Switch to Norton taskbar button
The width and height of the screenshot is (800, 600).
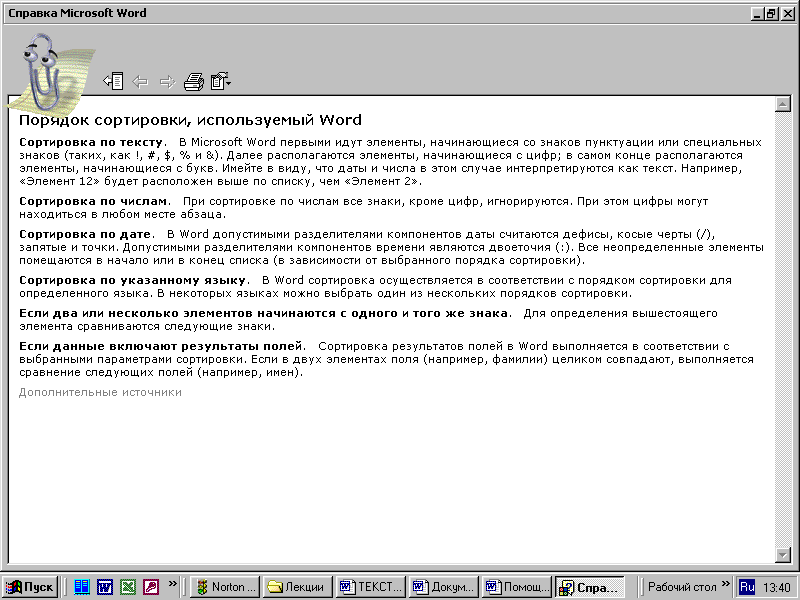(225, 587)
